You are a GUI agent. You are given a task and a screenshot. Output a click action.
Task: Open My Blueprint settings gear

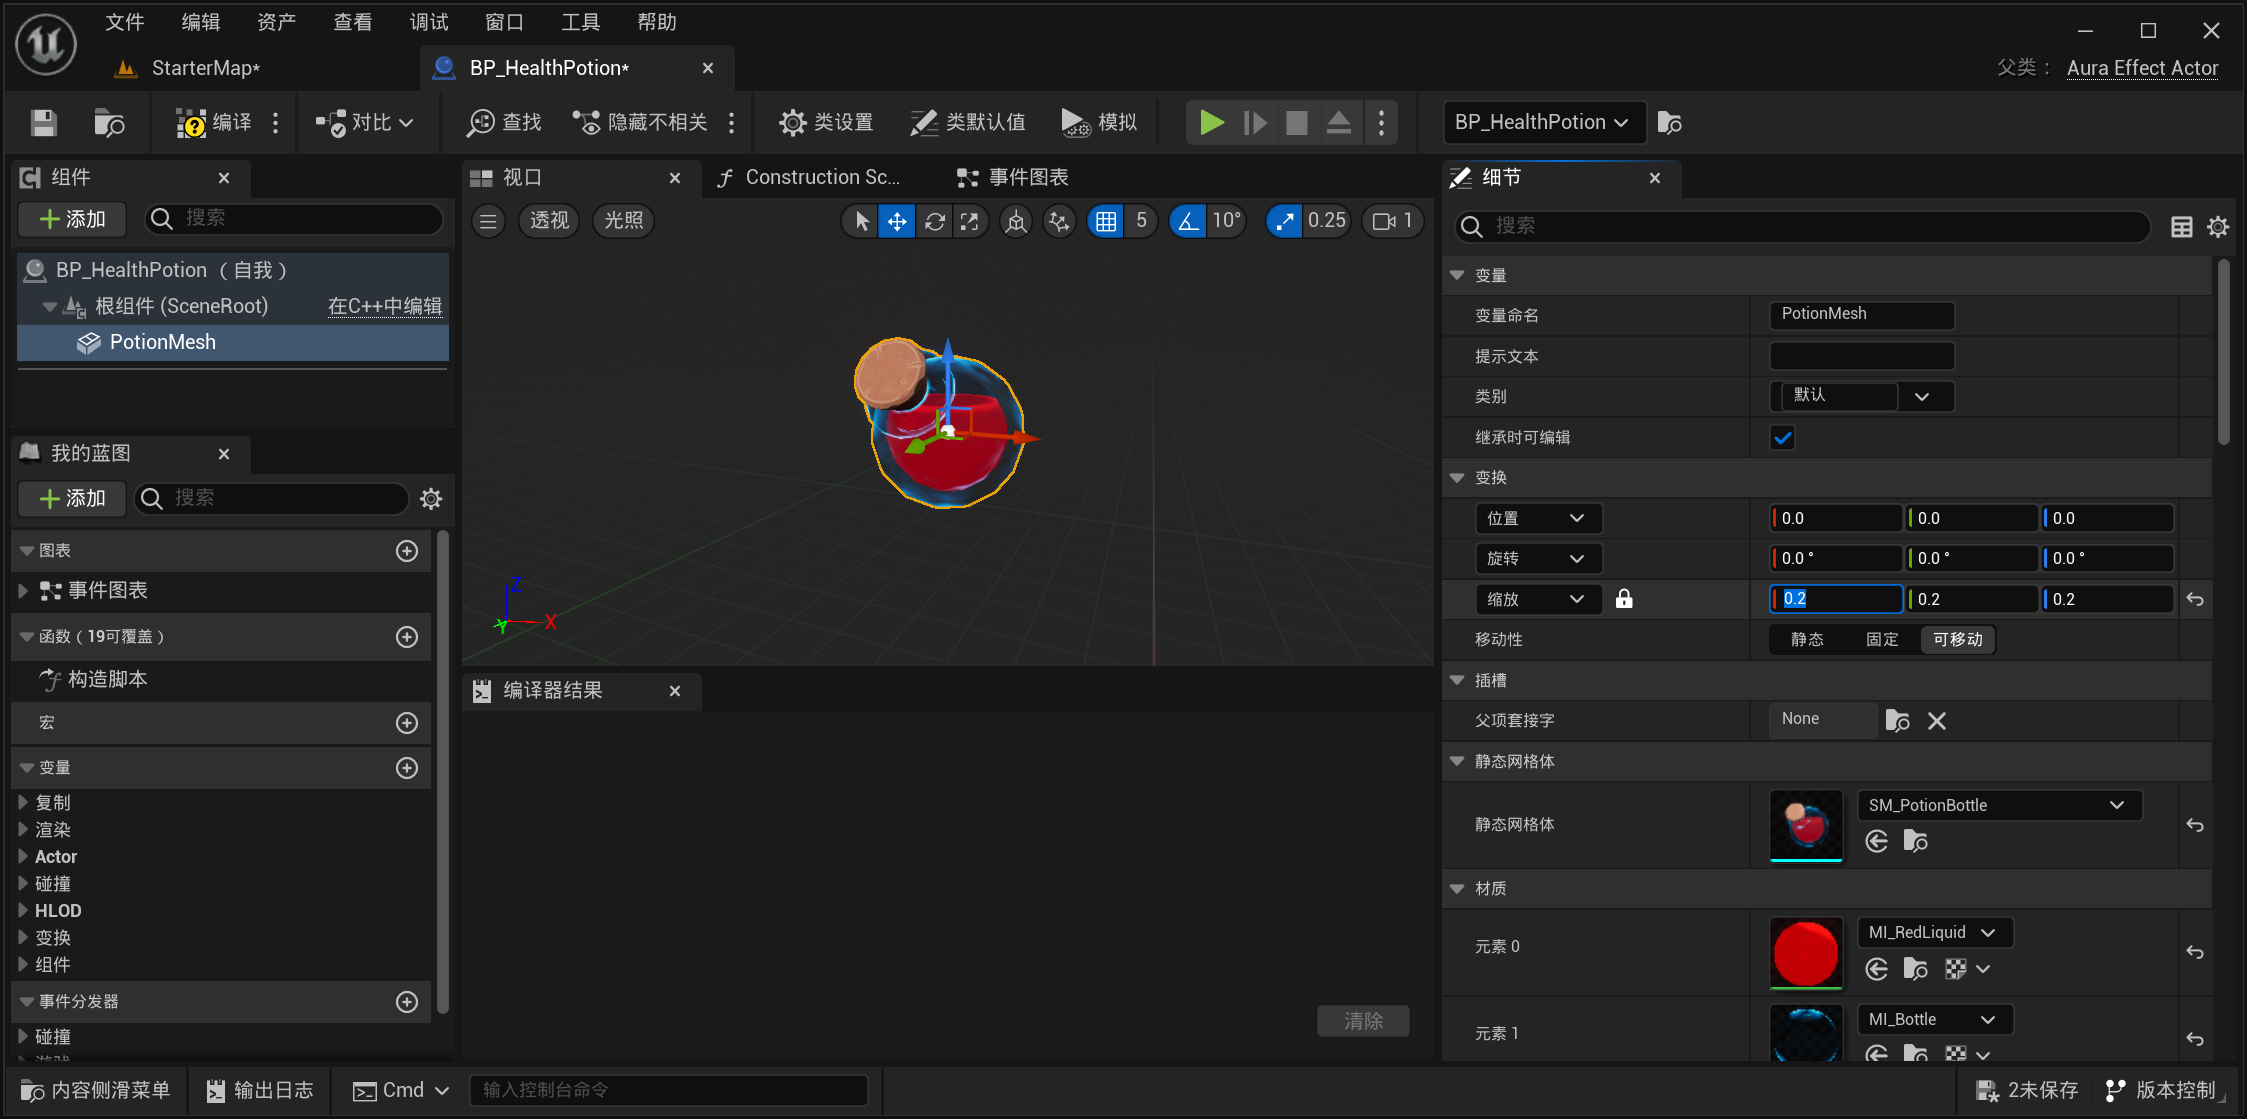tap(431, 498)
